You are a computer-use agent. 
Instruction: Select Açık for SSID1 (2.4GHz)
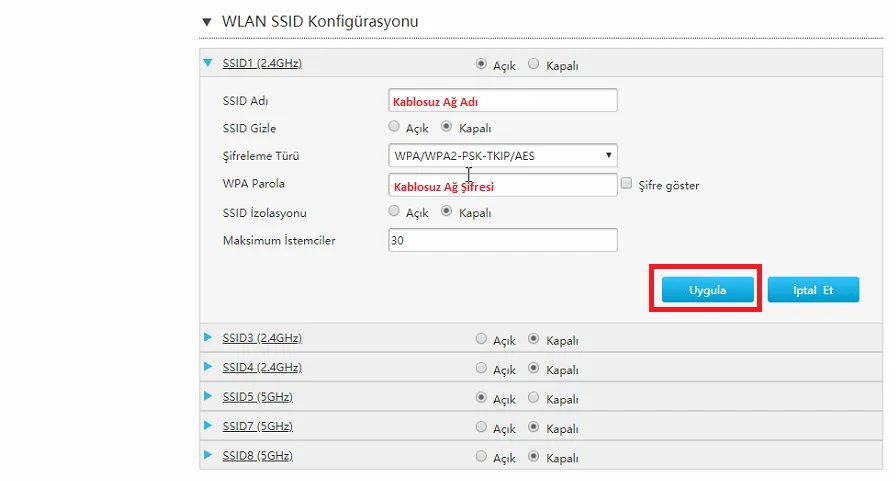click(481, 64)
